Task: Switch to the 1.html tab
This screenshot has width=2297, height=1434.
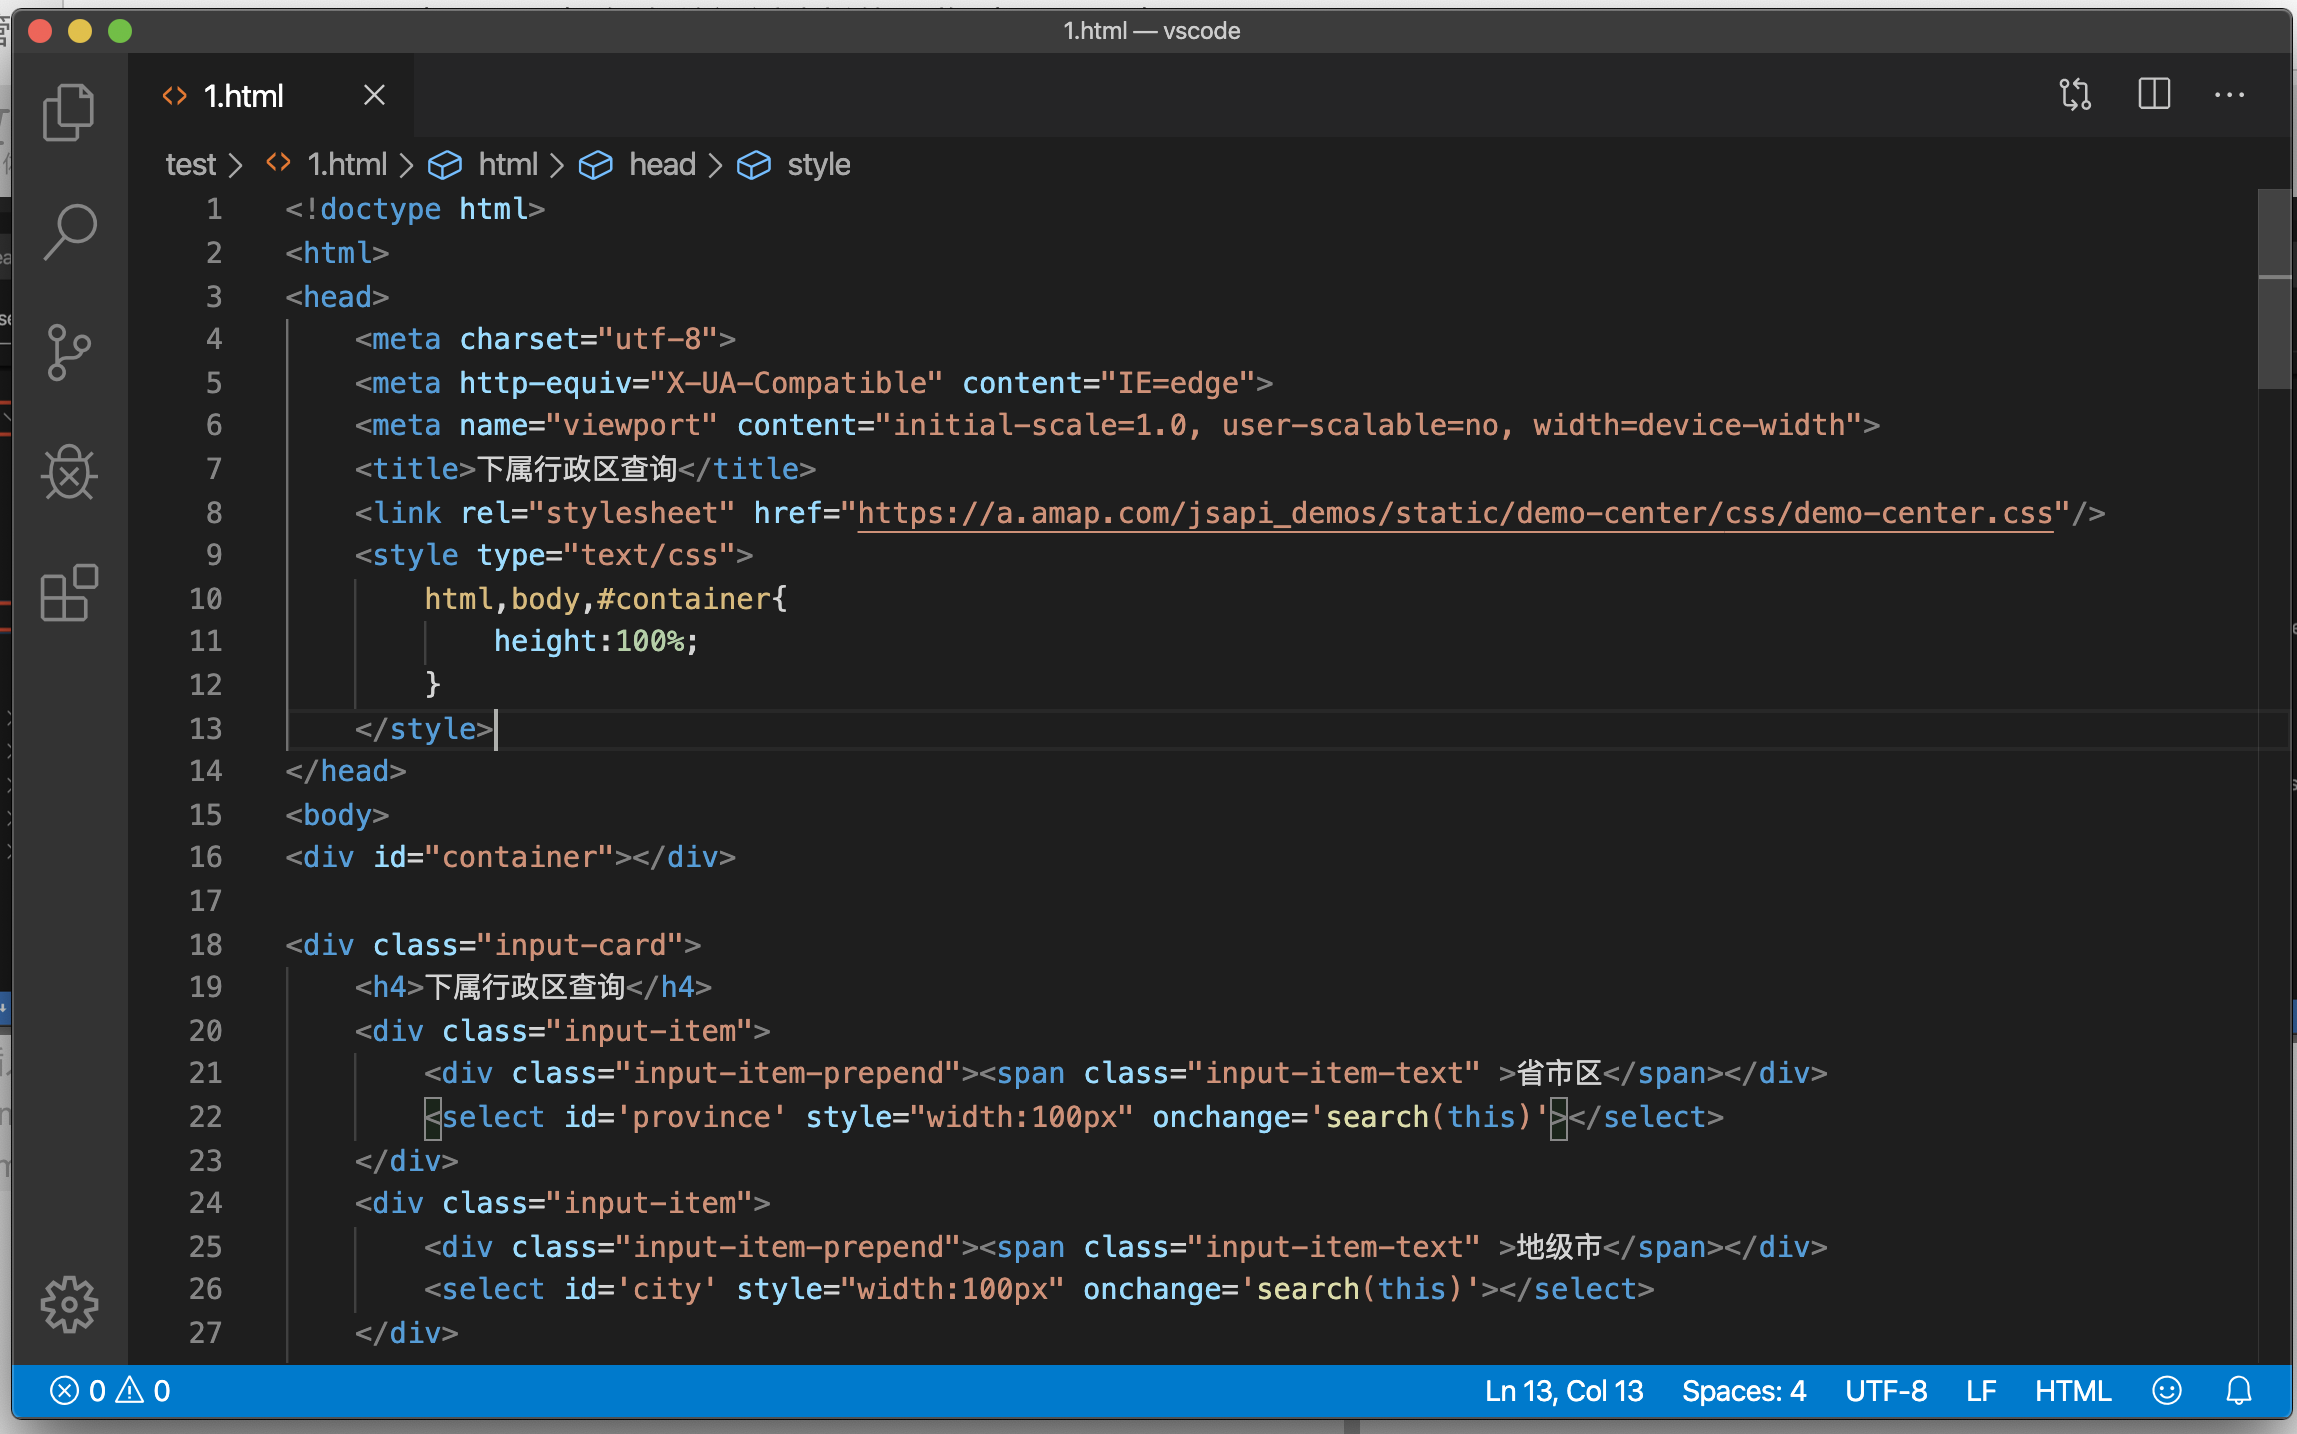Action: click(x=243, y=95)
